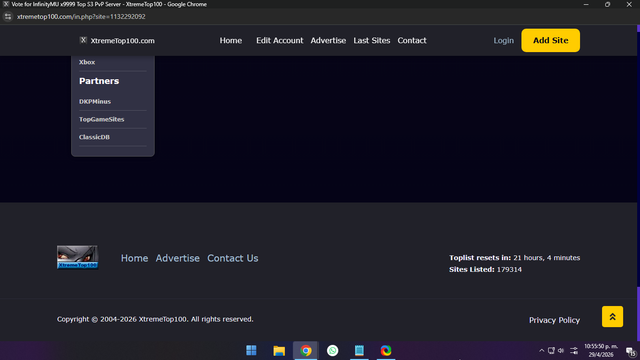
Task: Go to Home in top navigation
Action: click(x=231, y=40)
